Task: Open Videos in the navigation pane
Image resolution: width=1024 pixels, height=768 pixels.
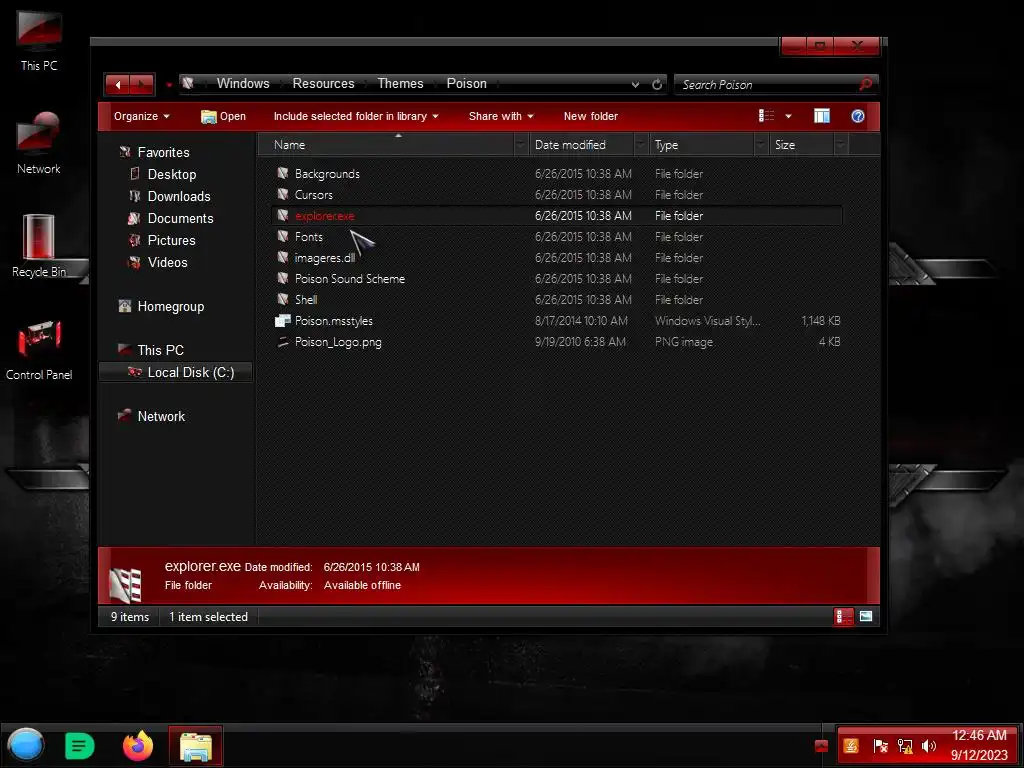Action: tap(167, 263)
